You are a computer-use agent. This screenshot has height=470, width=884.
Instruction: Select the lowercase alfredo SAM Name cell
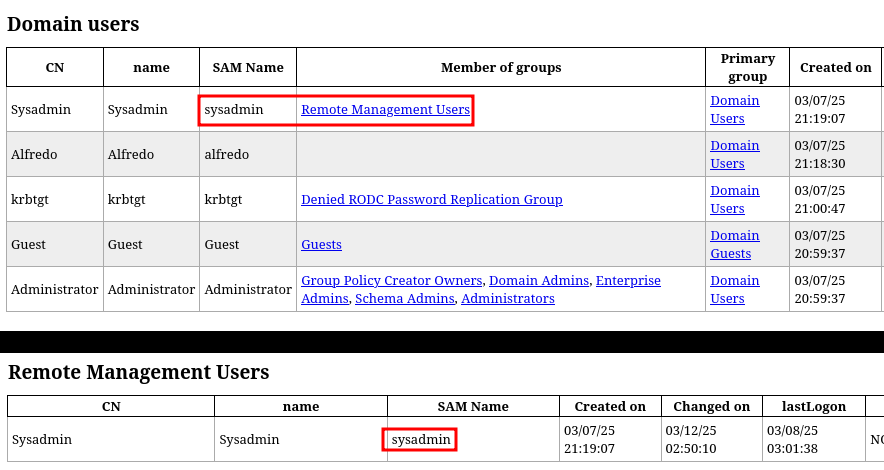tap(227, 155)
